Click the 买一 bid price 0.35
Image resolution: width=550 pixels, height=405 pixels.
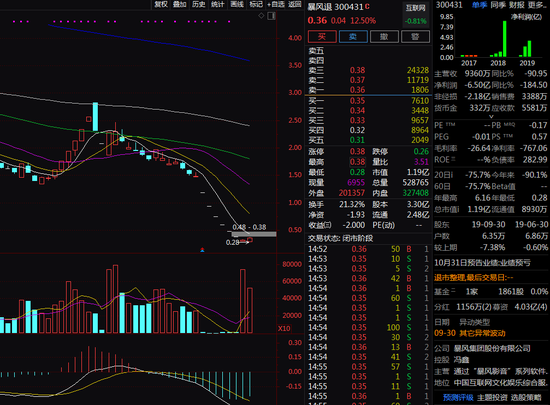tap(357, 101)
